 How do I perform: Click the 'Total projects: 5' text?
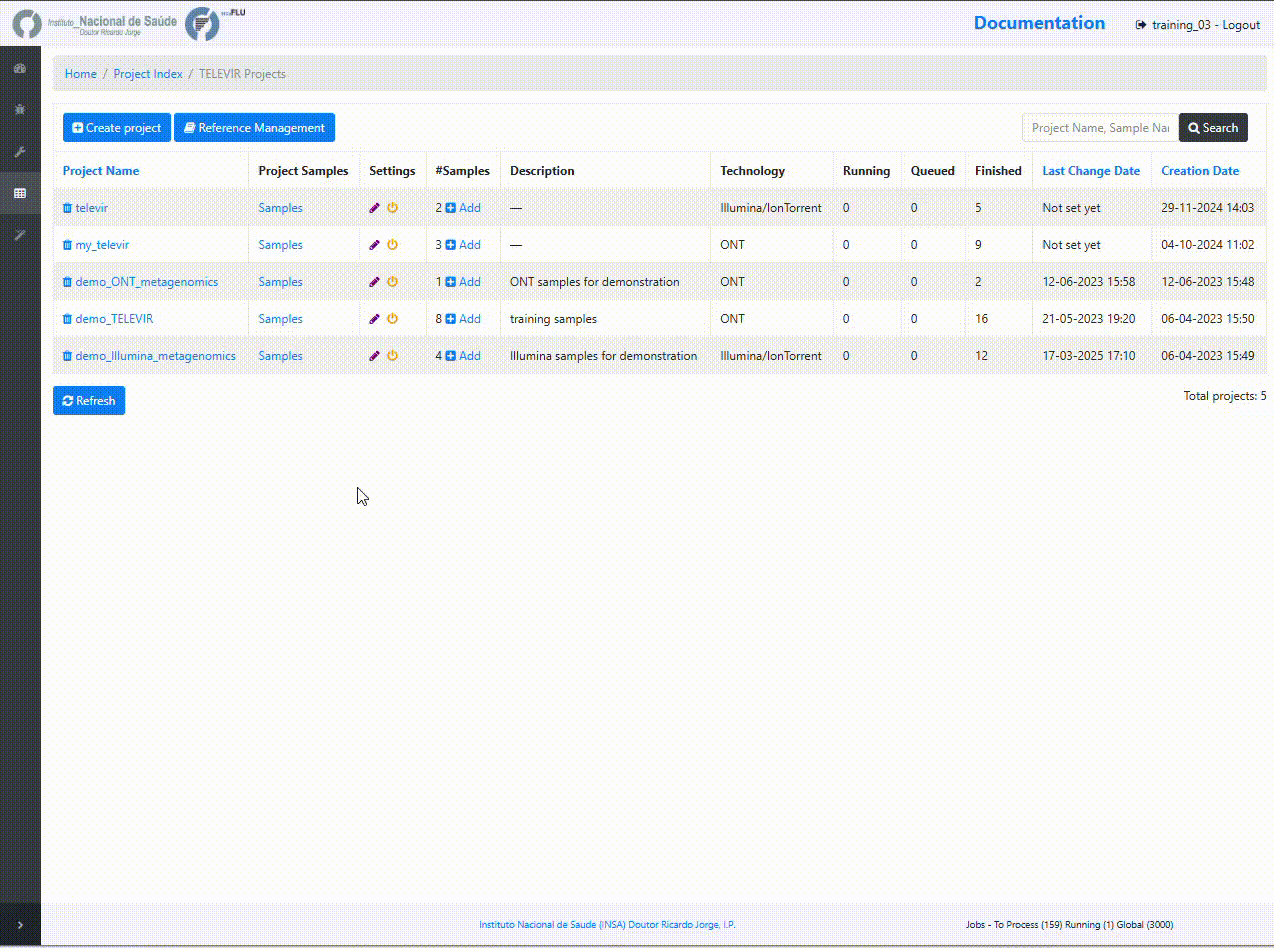(1225, 396)
